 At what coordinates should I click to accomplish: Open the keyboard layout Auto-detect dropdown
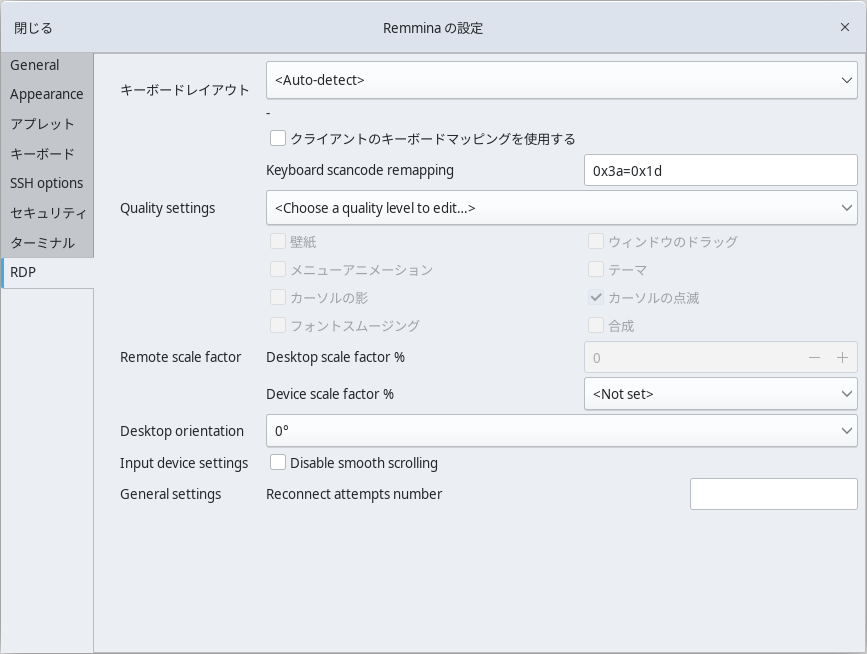(x=562, y=80)
